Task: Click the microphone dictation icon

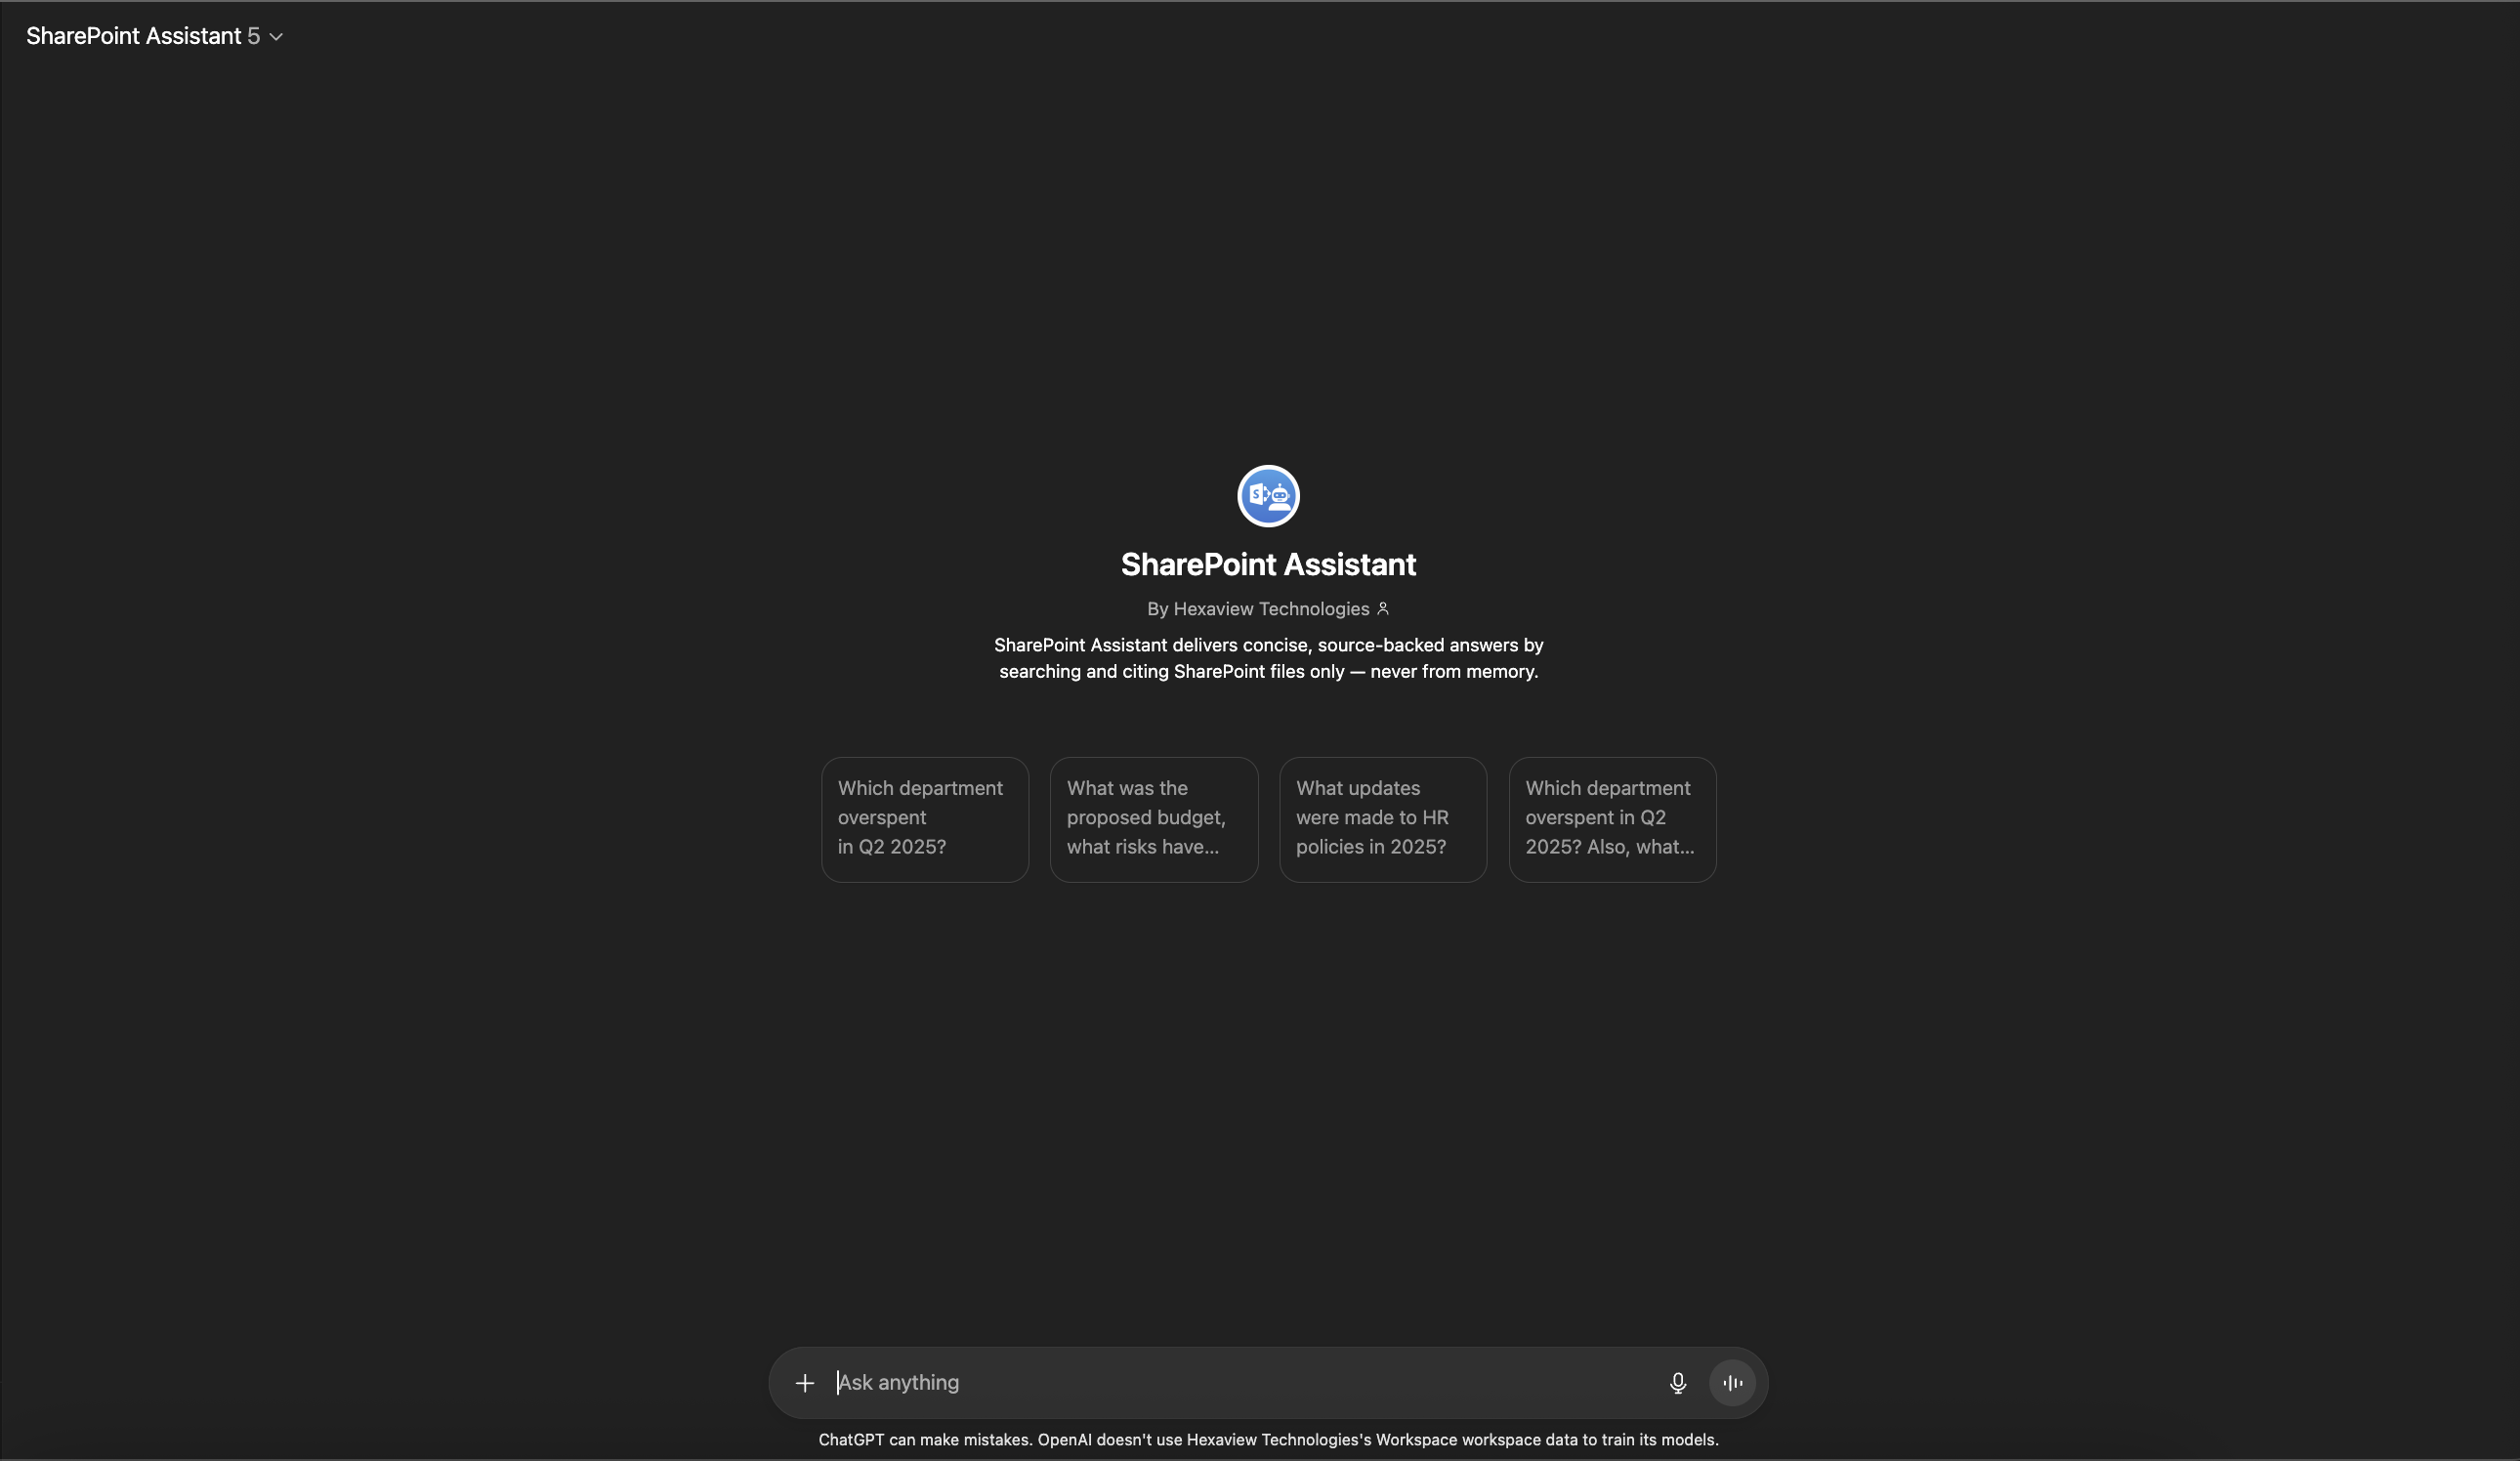Action: [x=1678, y=1383]
